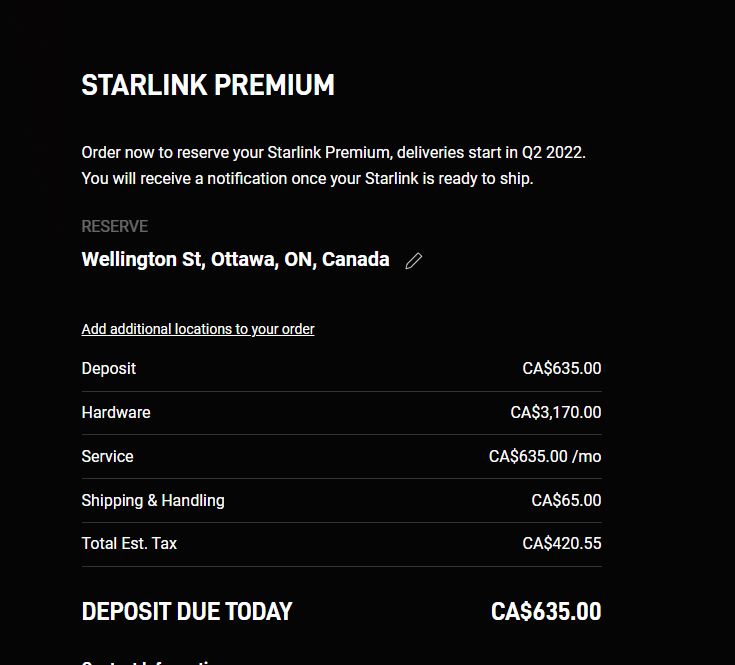Select the CA$3,170.00 hardware price

pyautogui.click(x=555, y=412)
